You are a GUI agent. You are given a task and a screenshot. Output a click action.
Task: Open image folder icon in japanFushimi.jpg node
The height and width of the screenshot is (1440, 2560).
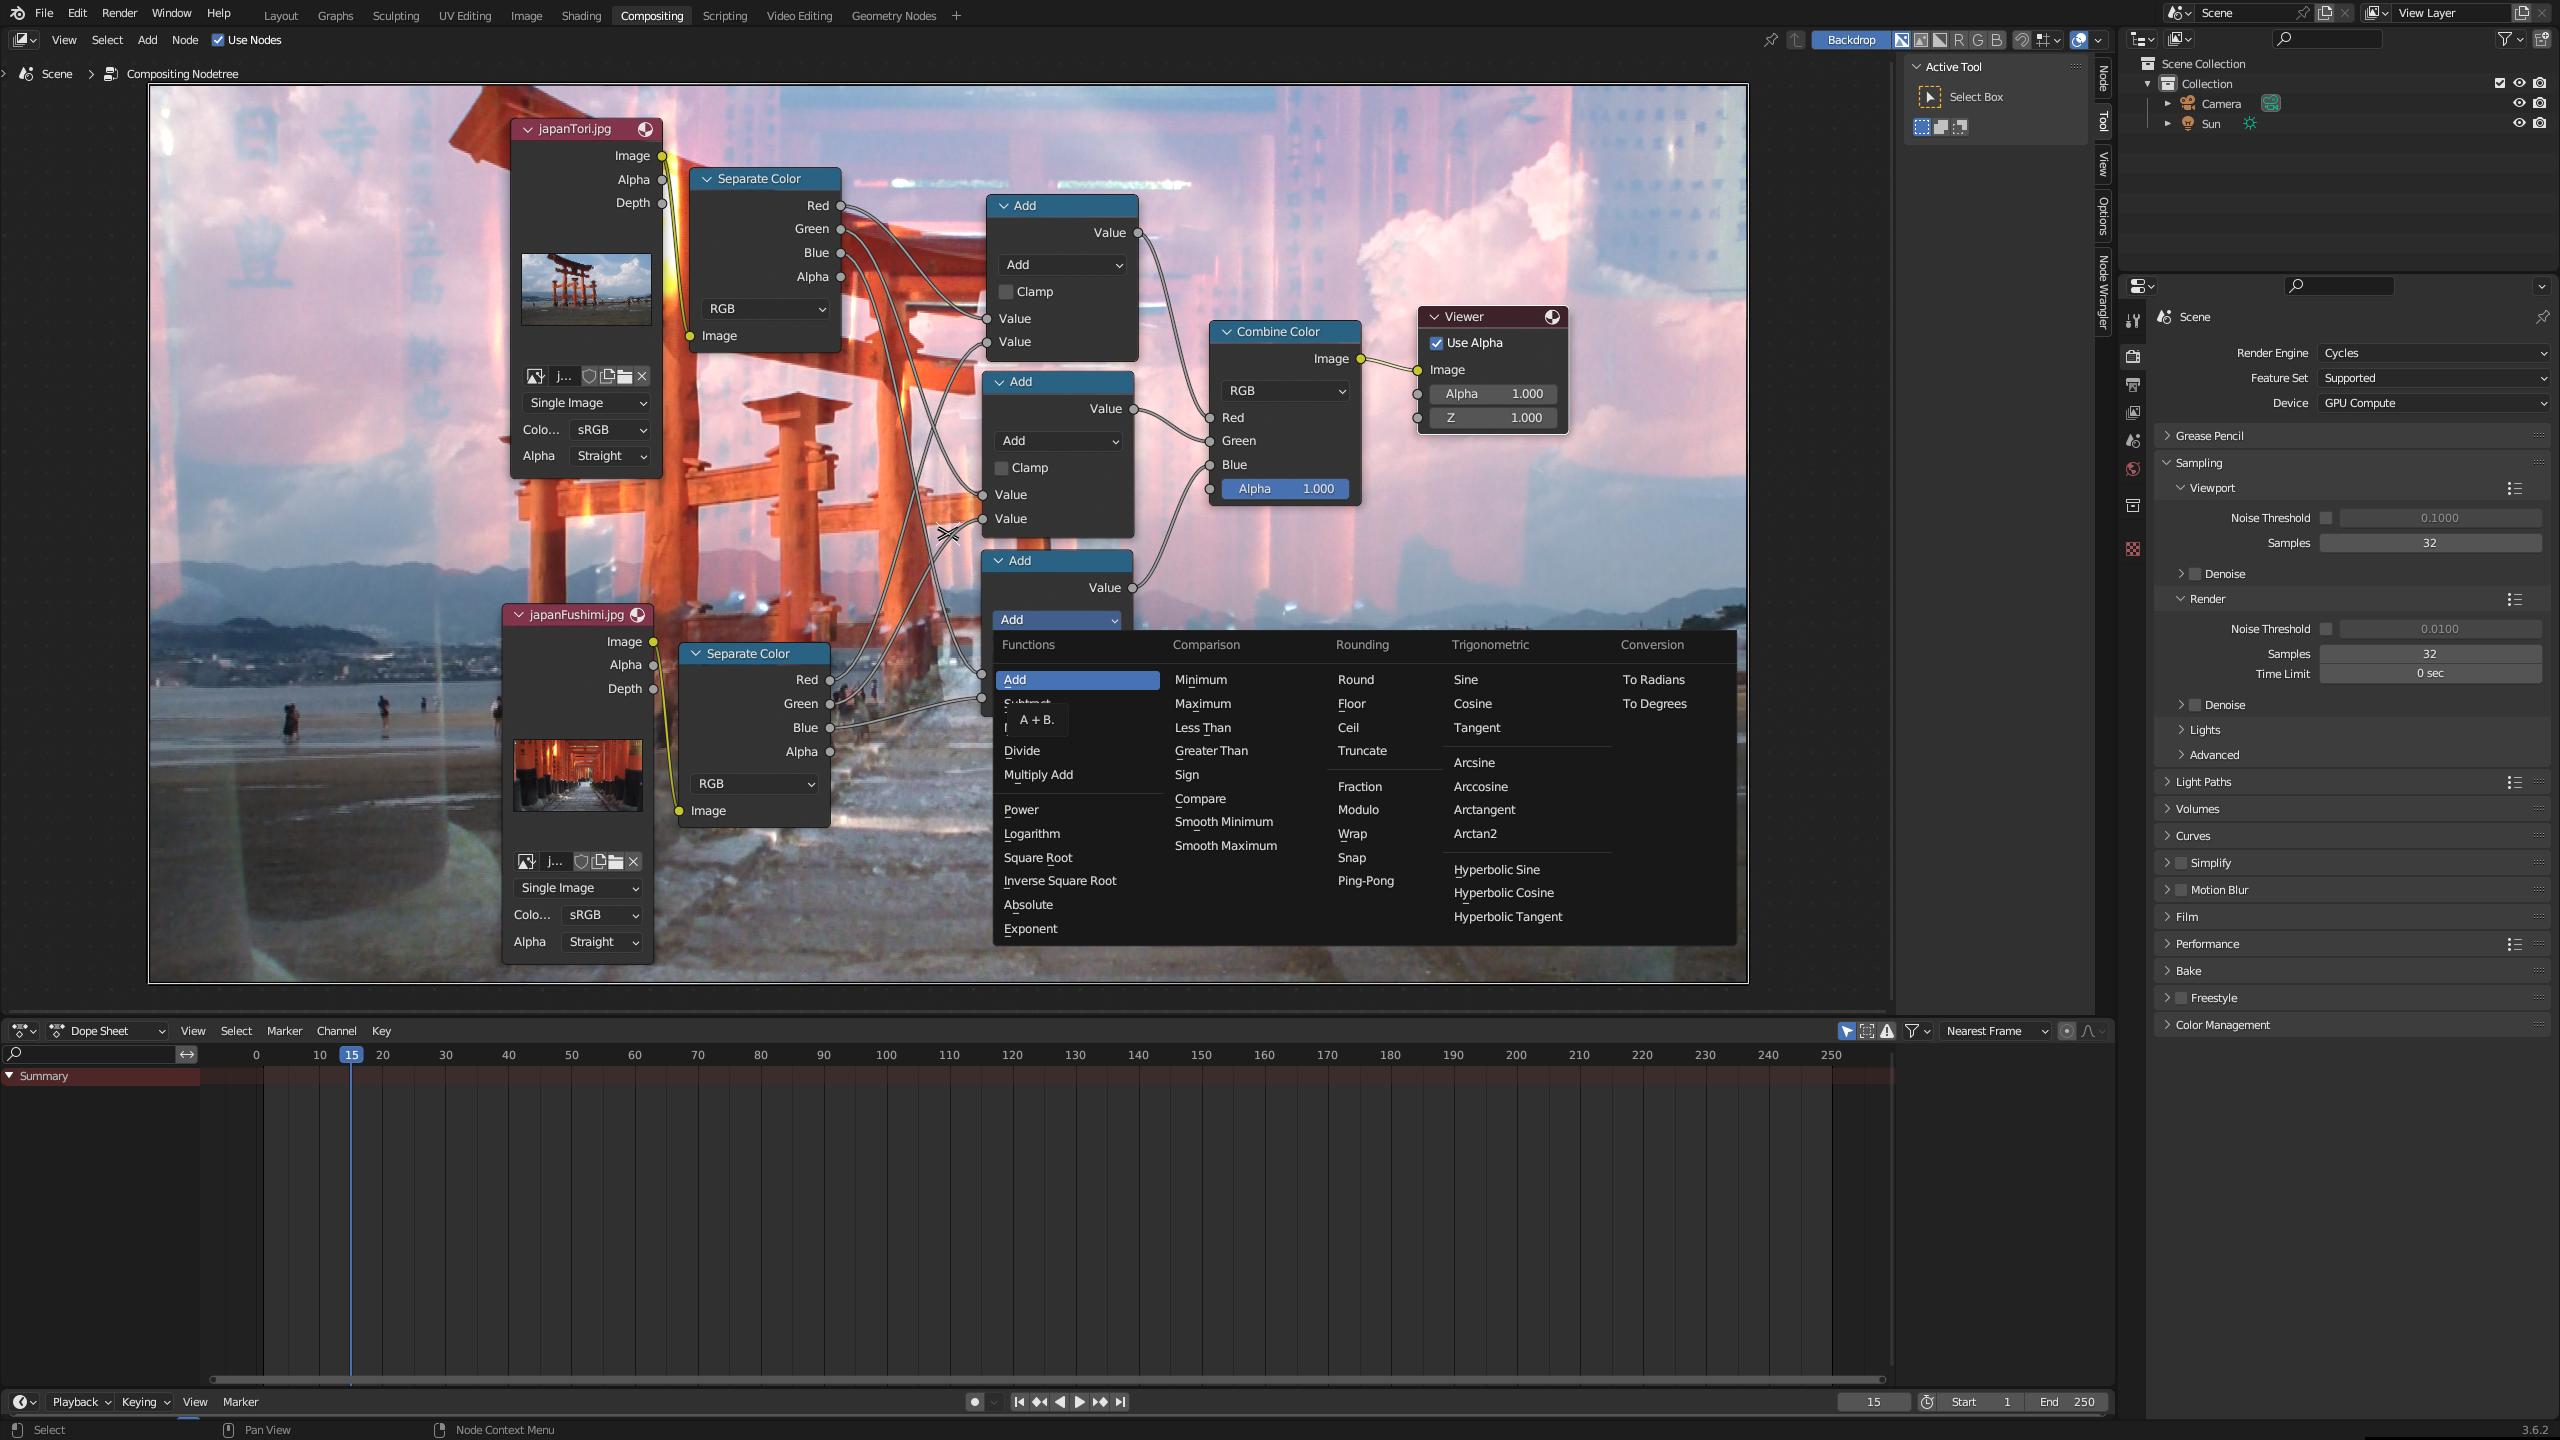(616, 861)
